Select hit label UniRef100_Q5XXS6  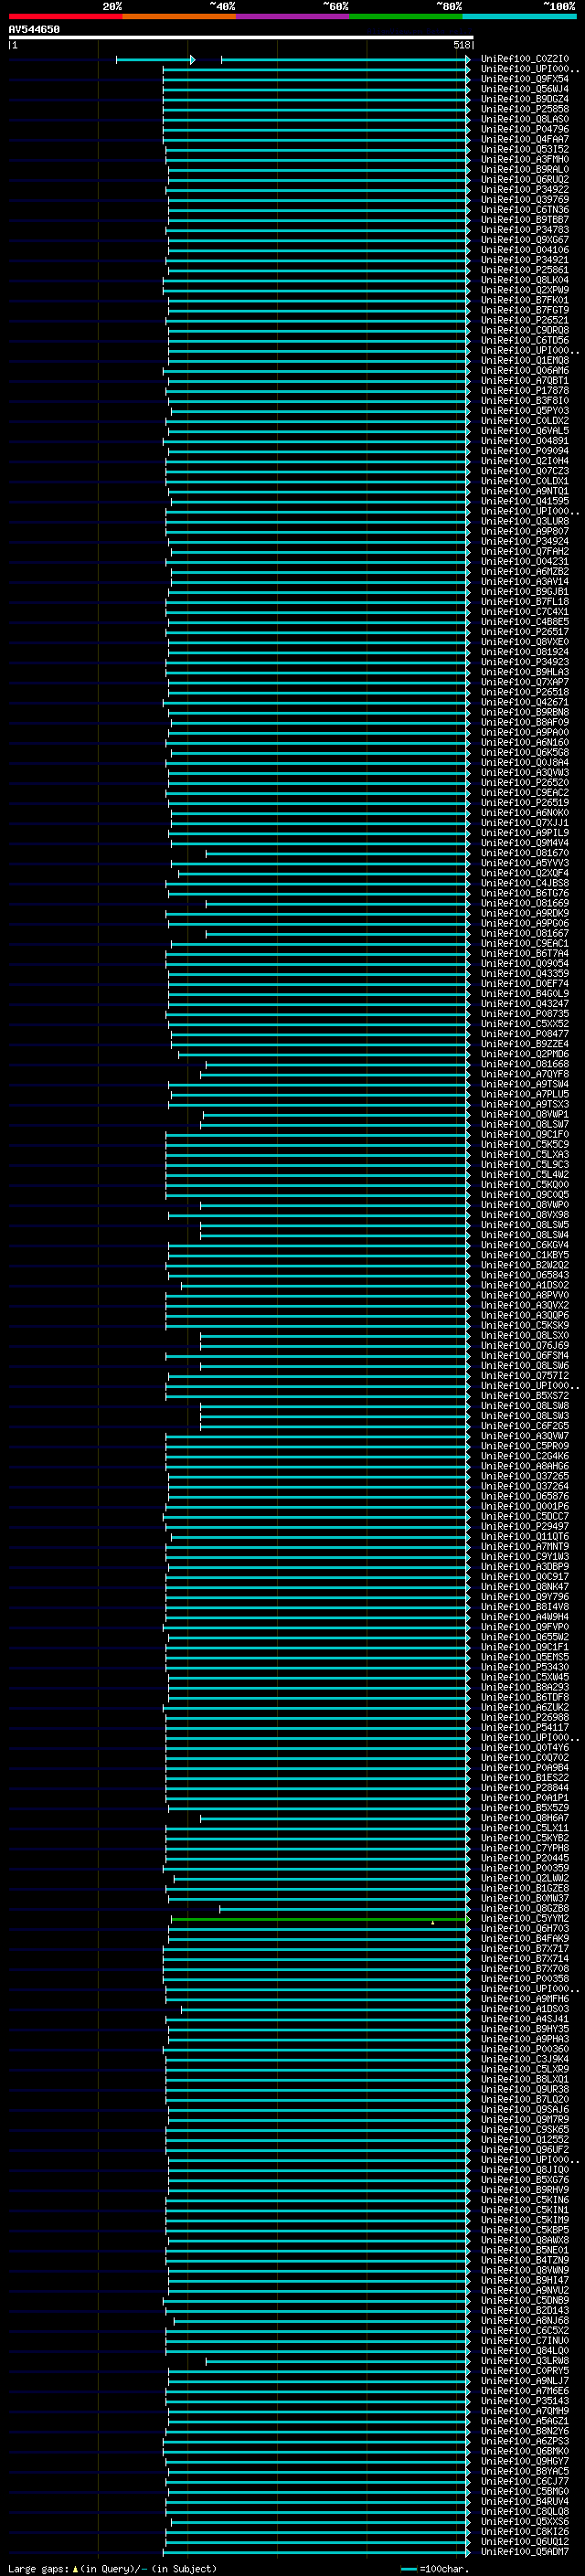[525, 2522]
